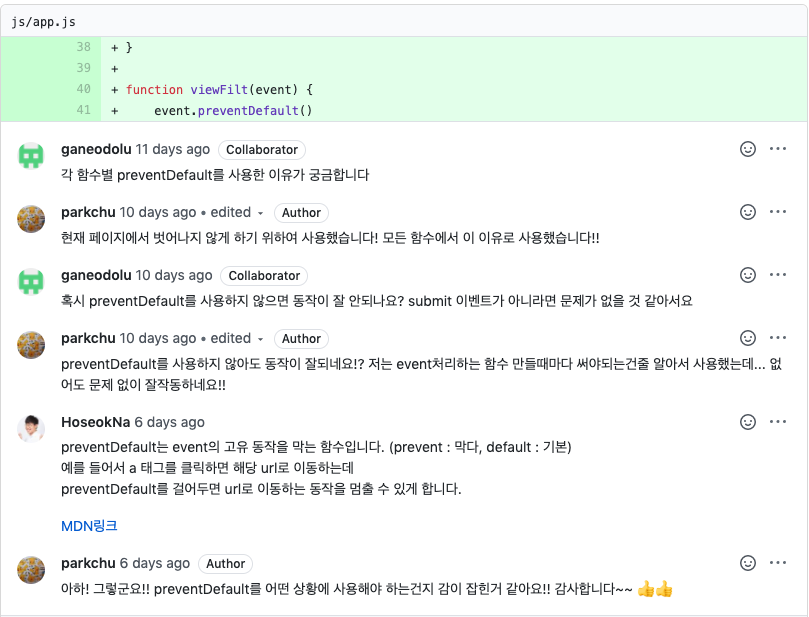Viewport: 809px width, 617px height.
Task: Add emoji reaction to parkchu's first reply
Action: (x=748, y=212)
